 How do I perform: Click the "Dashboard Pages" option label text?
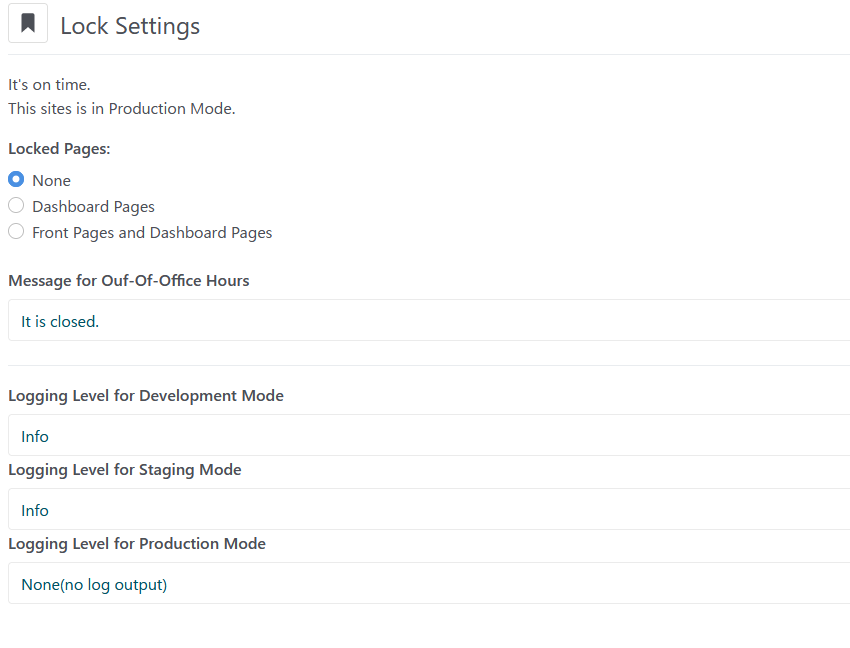pos(93,207)
